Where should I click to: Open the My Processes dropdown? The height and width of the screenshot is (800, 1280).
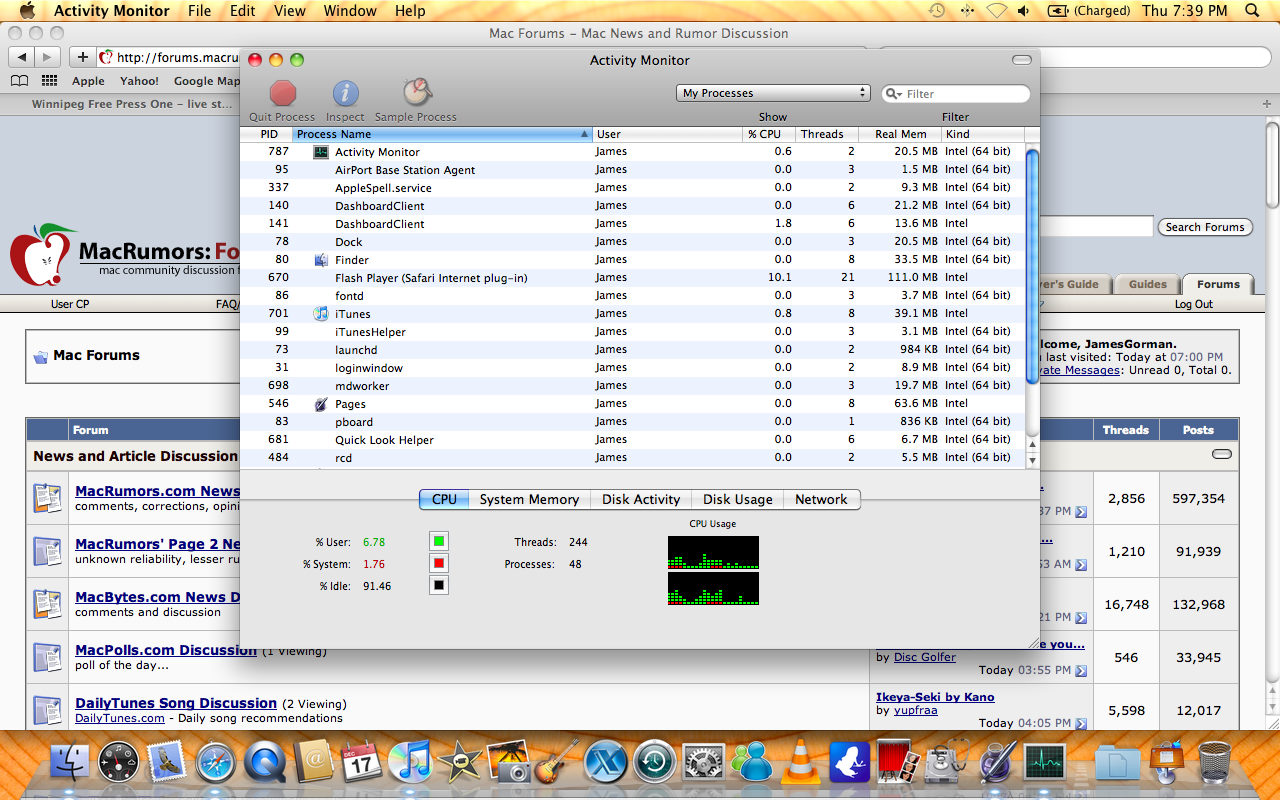point(773,93)
